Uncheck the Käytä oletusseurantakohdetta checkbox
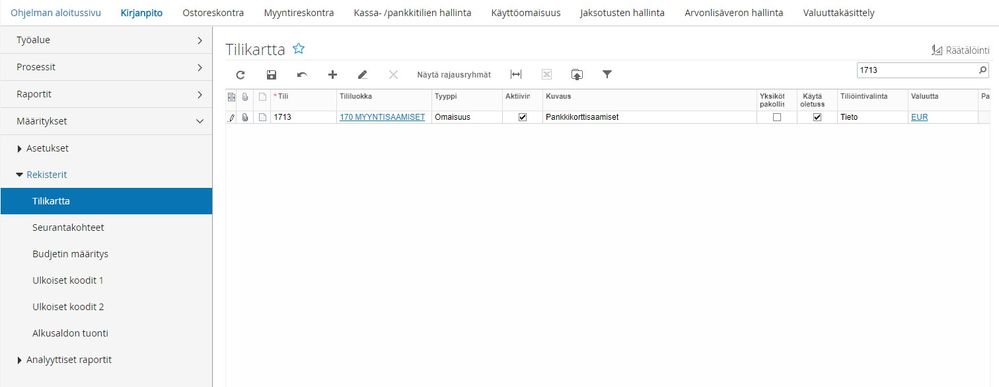999x387 pixels. (817, 117)
